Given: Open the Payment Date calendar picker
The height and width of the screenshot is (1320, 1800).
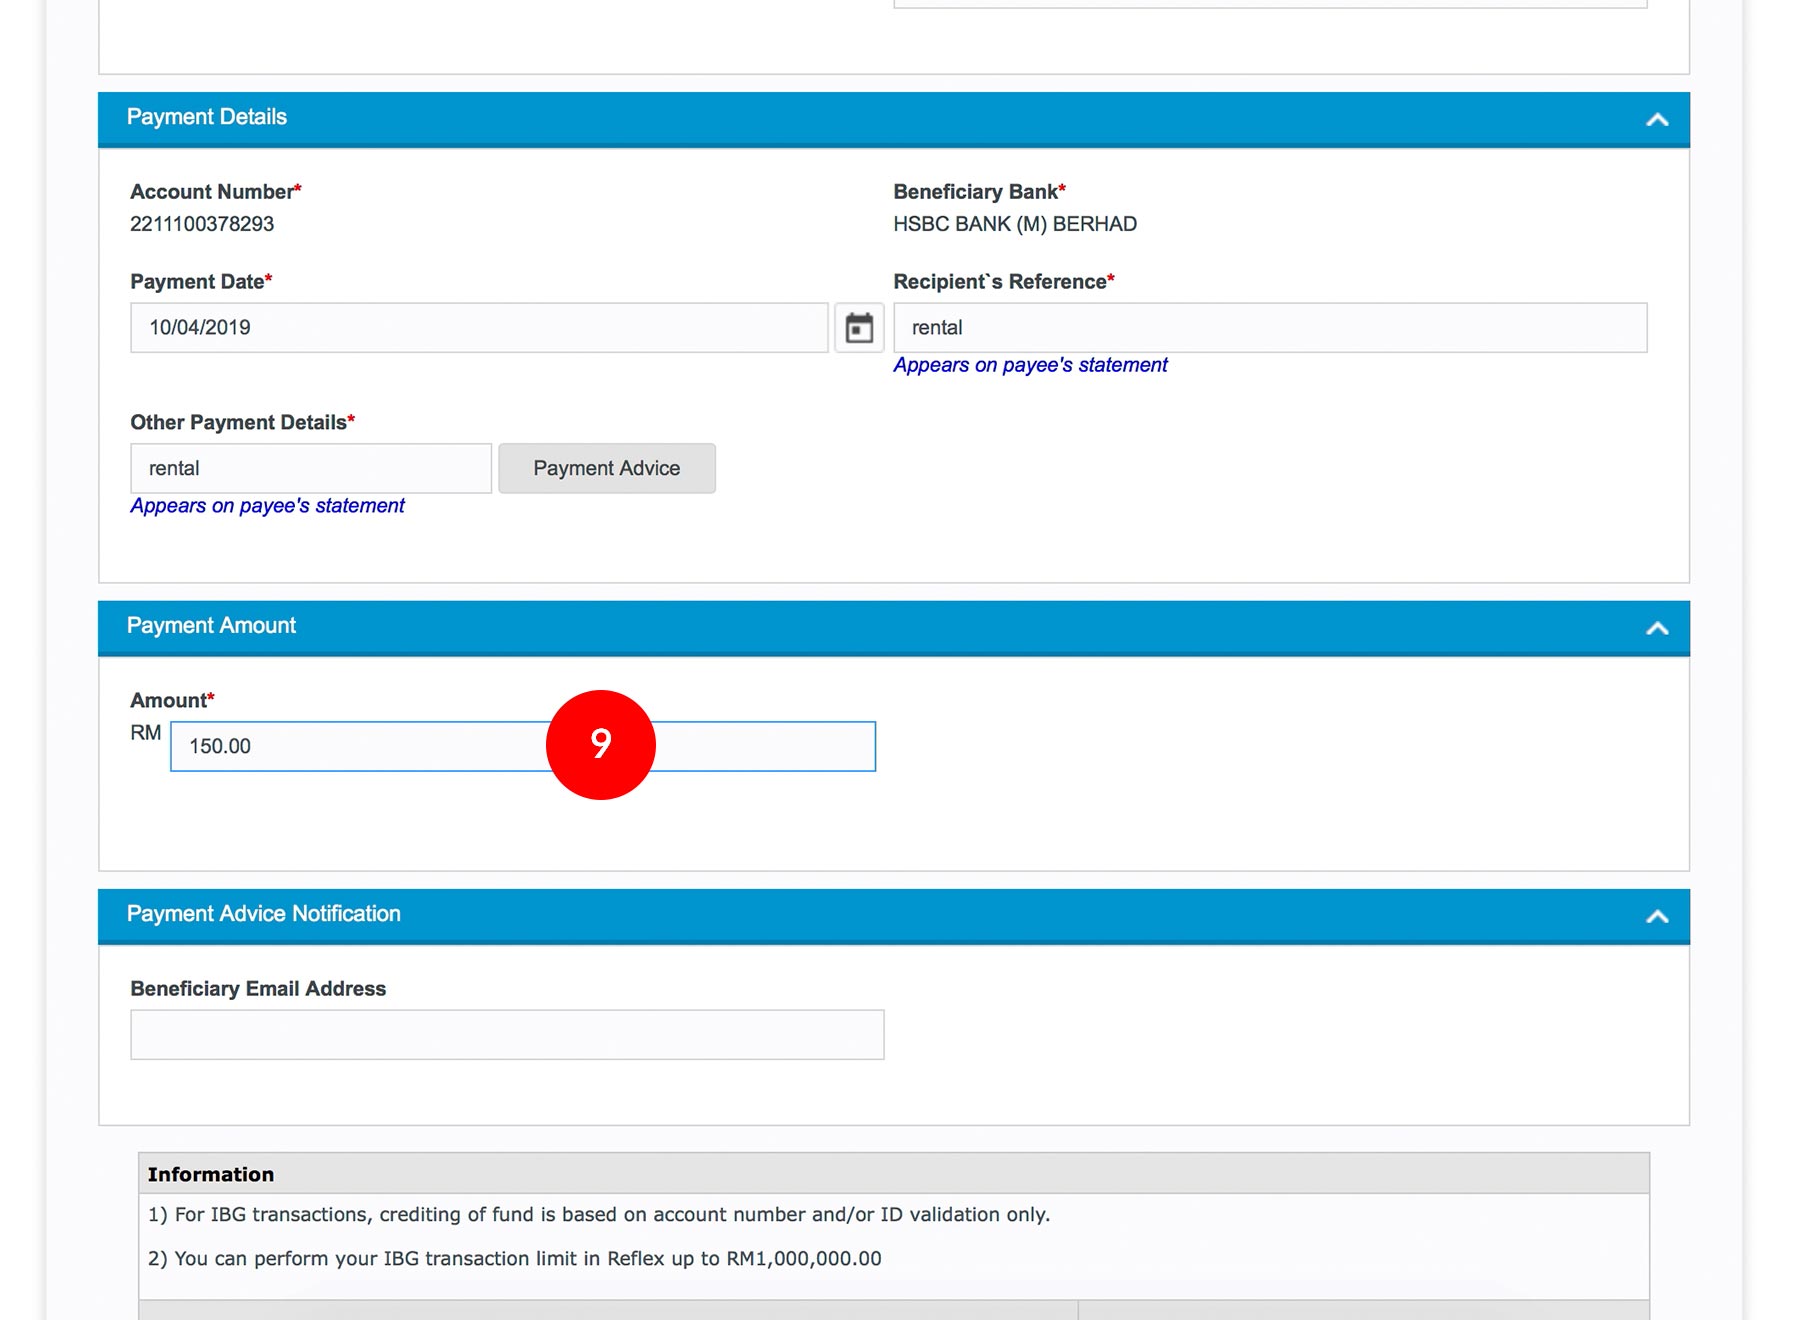Looking at the screenshot, I should (859, 328).
